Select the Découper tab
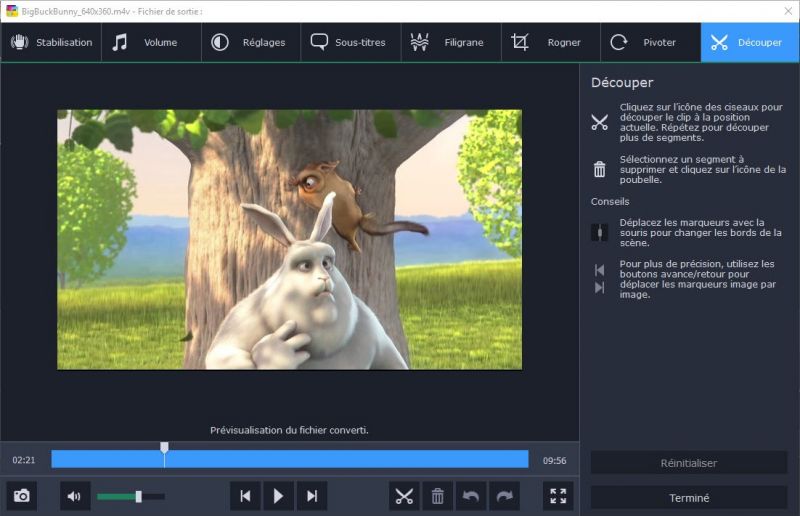This screenshot has height=516, width=800. [x=750, y=42]
